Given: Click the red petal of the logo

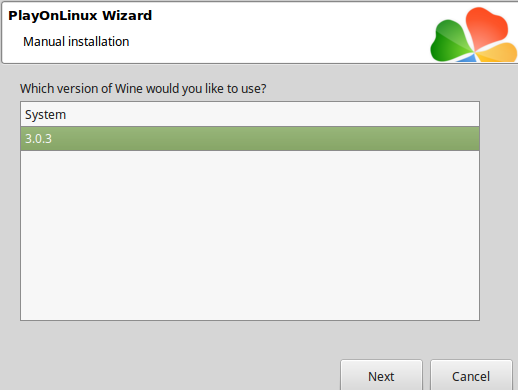Looking at the screenshot, I should point(487,27).
